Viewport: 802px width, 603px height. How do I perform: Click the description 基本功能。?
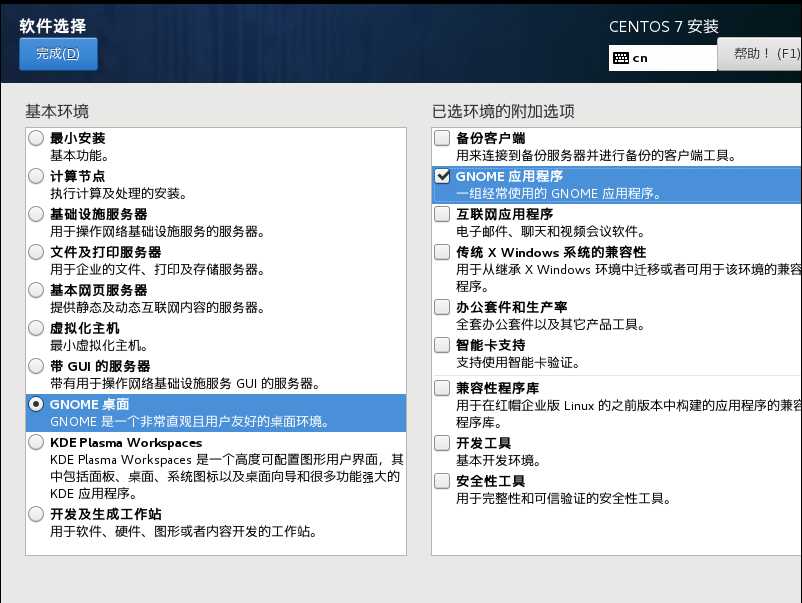79,155
